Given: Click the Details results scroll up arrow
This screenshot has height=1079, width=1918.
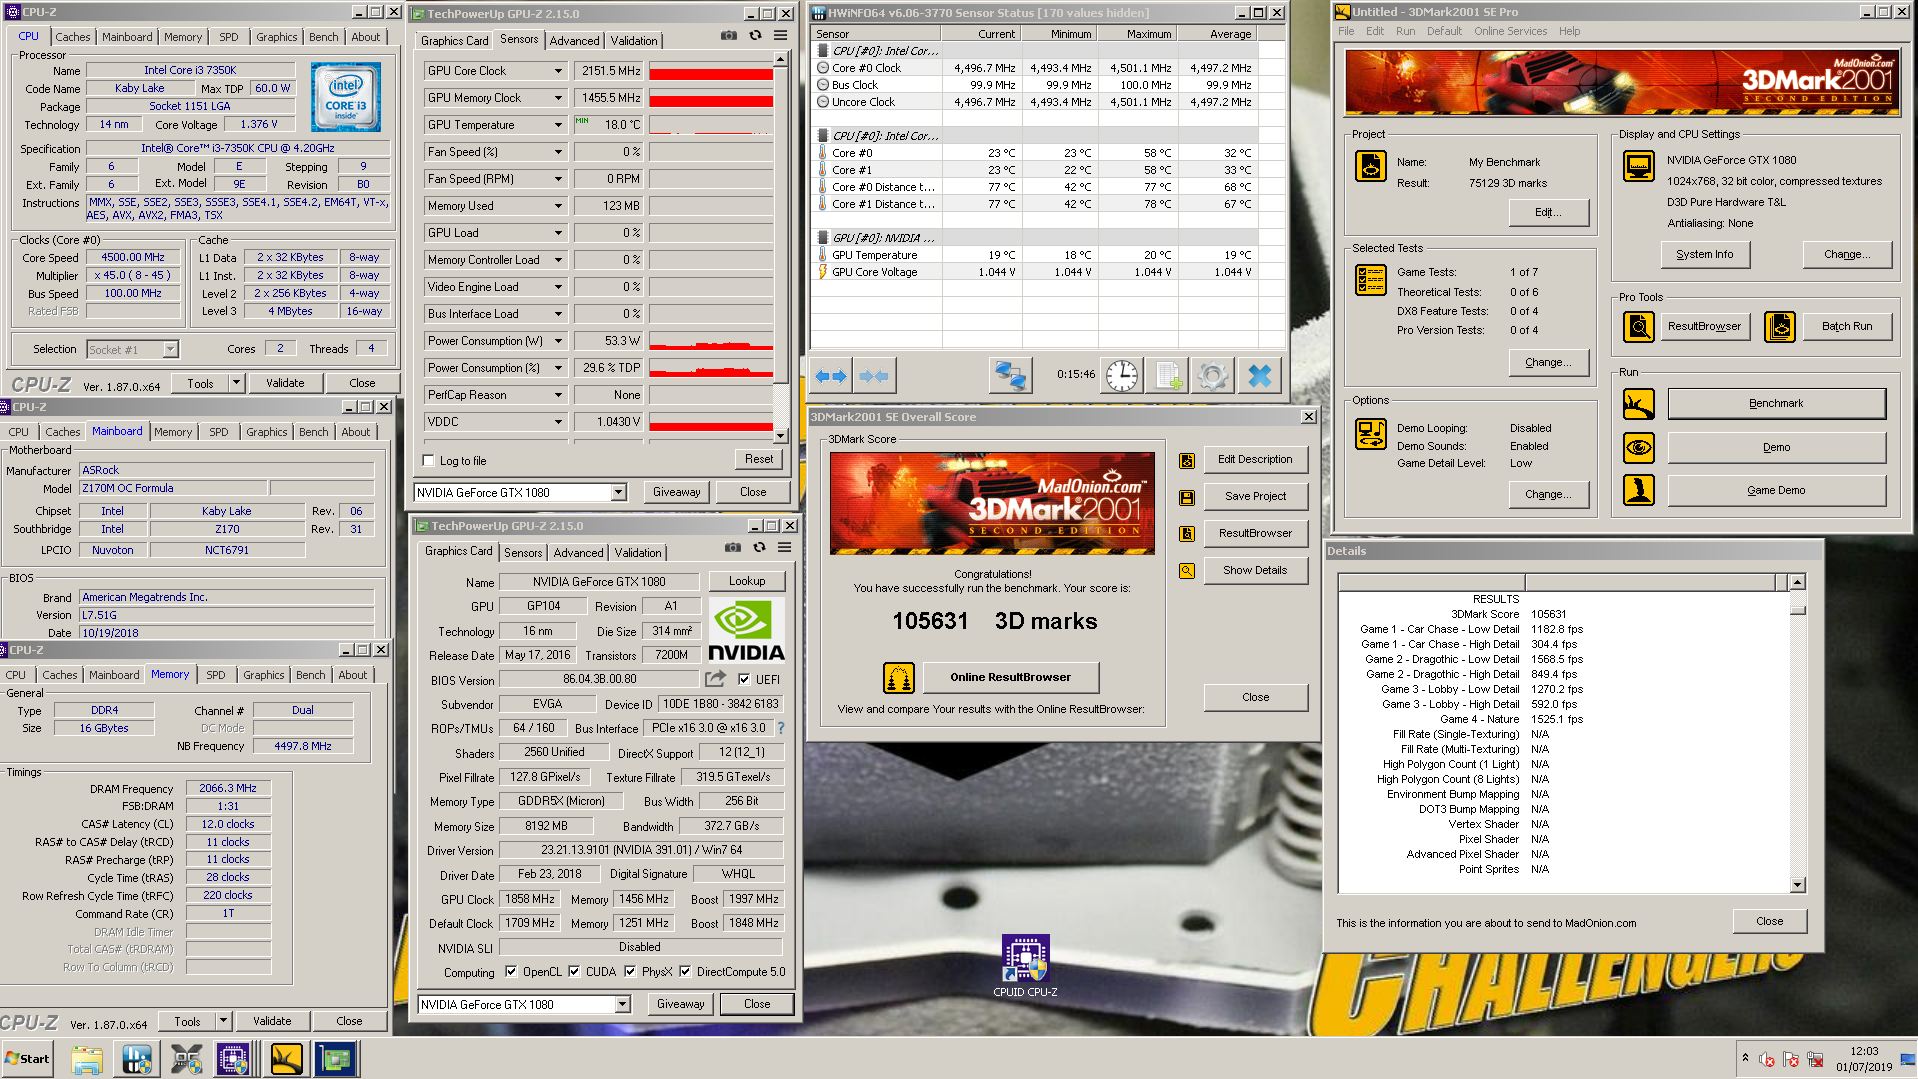Looking at the screenshot, I should 1797,582.
